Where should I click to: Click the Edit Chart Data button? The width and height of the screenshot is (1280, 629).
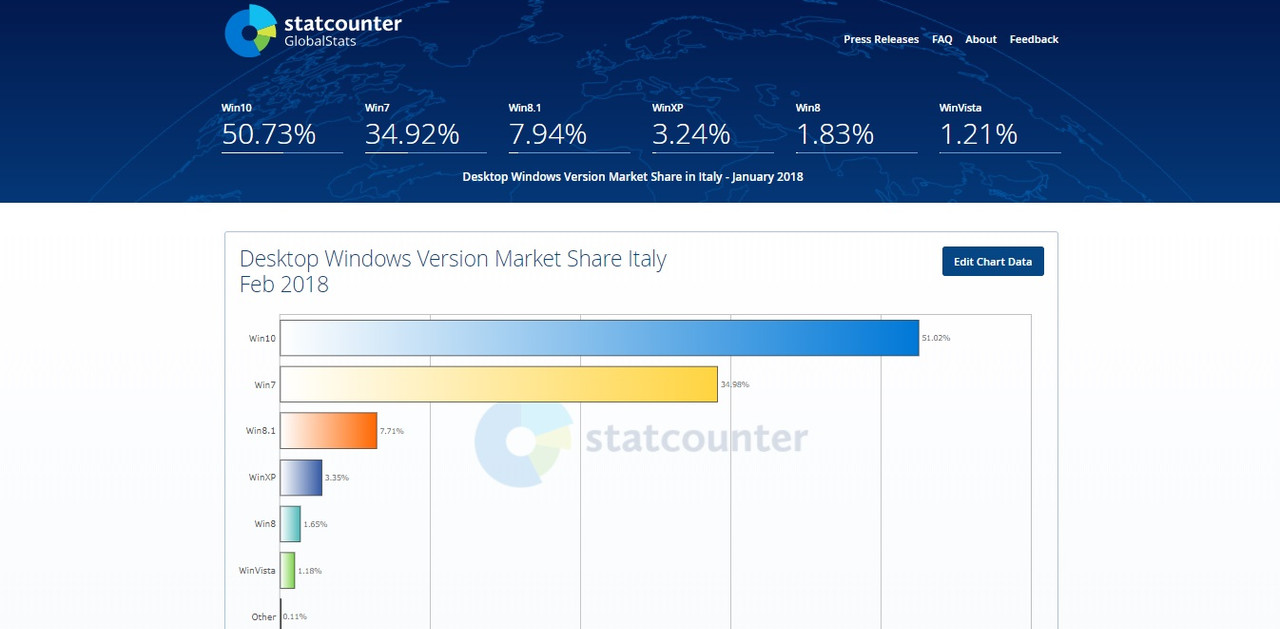pyautogui.click(x=993, y=262)
